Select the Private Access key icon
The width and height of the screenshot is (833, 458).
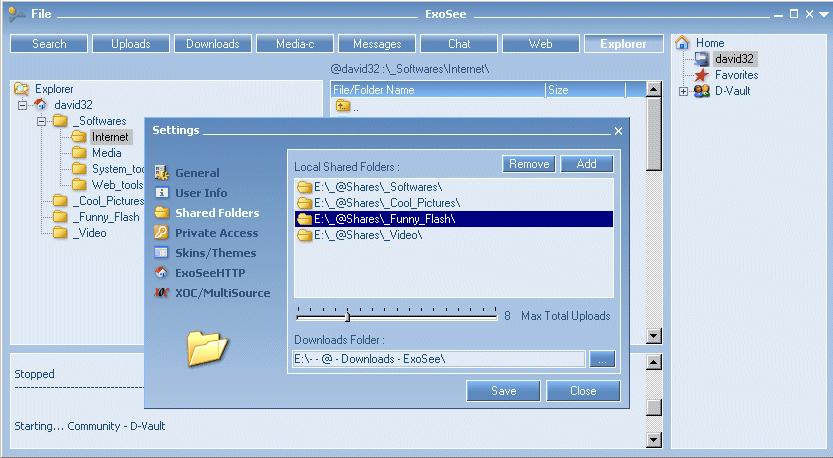point(161,233)
